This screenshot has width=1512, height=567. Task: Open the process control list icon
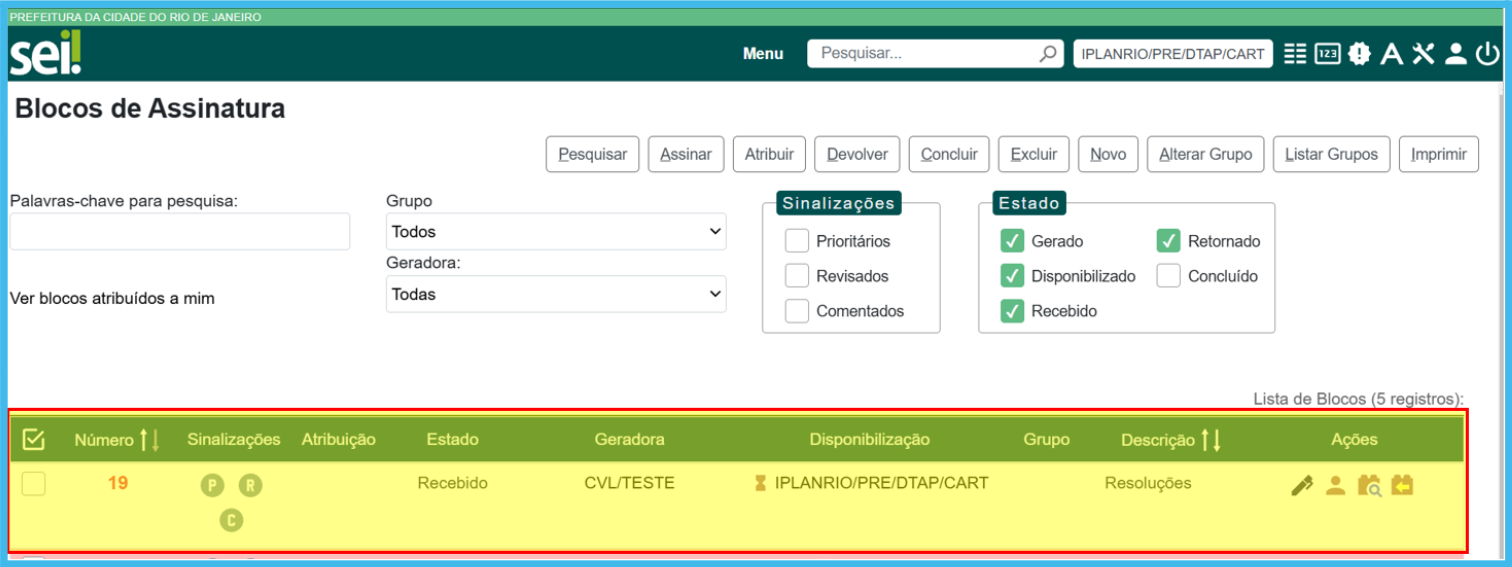click(x=1295, y=54)
